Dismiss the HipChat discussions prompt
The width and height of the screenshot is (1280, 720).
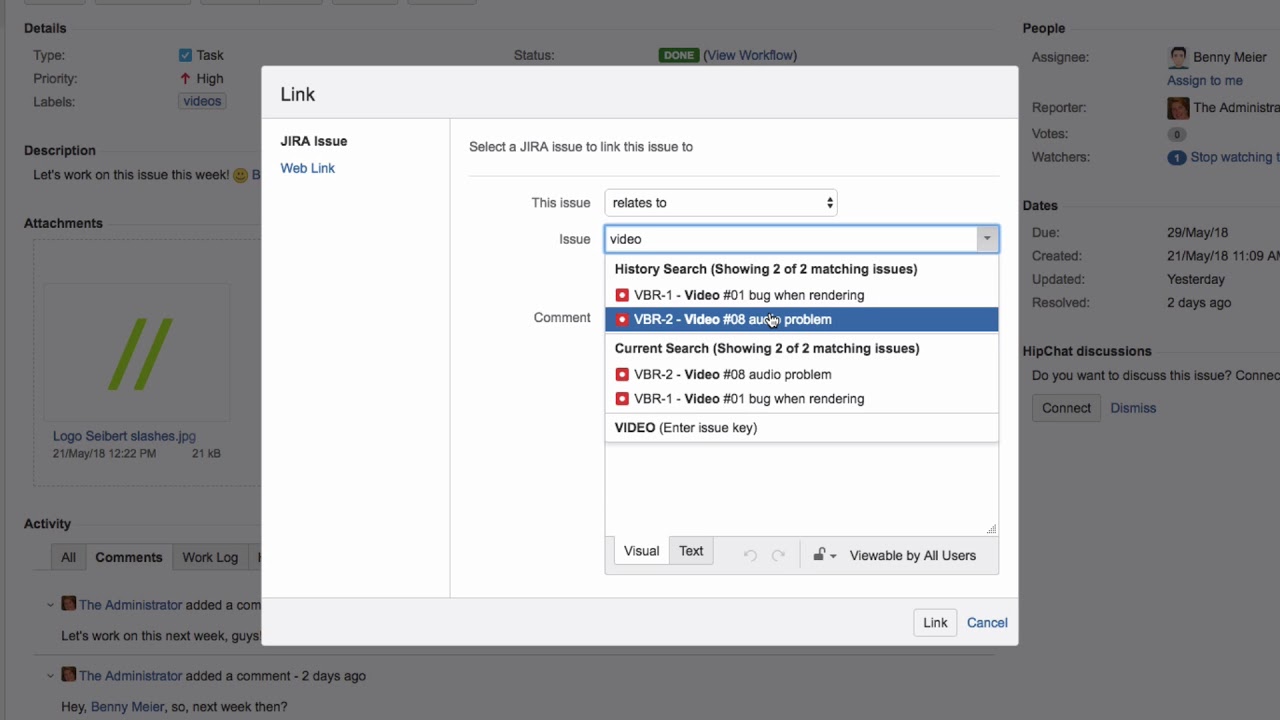tap(1133, 408)
